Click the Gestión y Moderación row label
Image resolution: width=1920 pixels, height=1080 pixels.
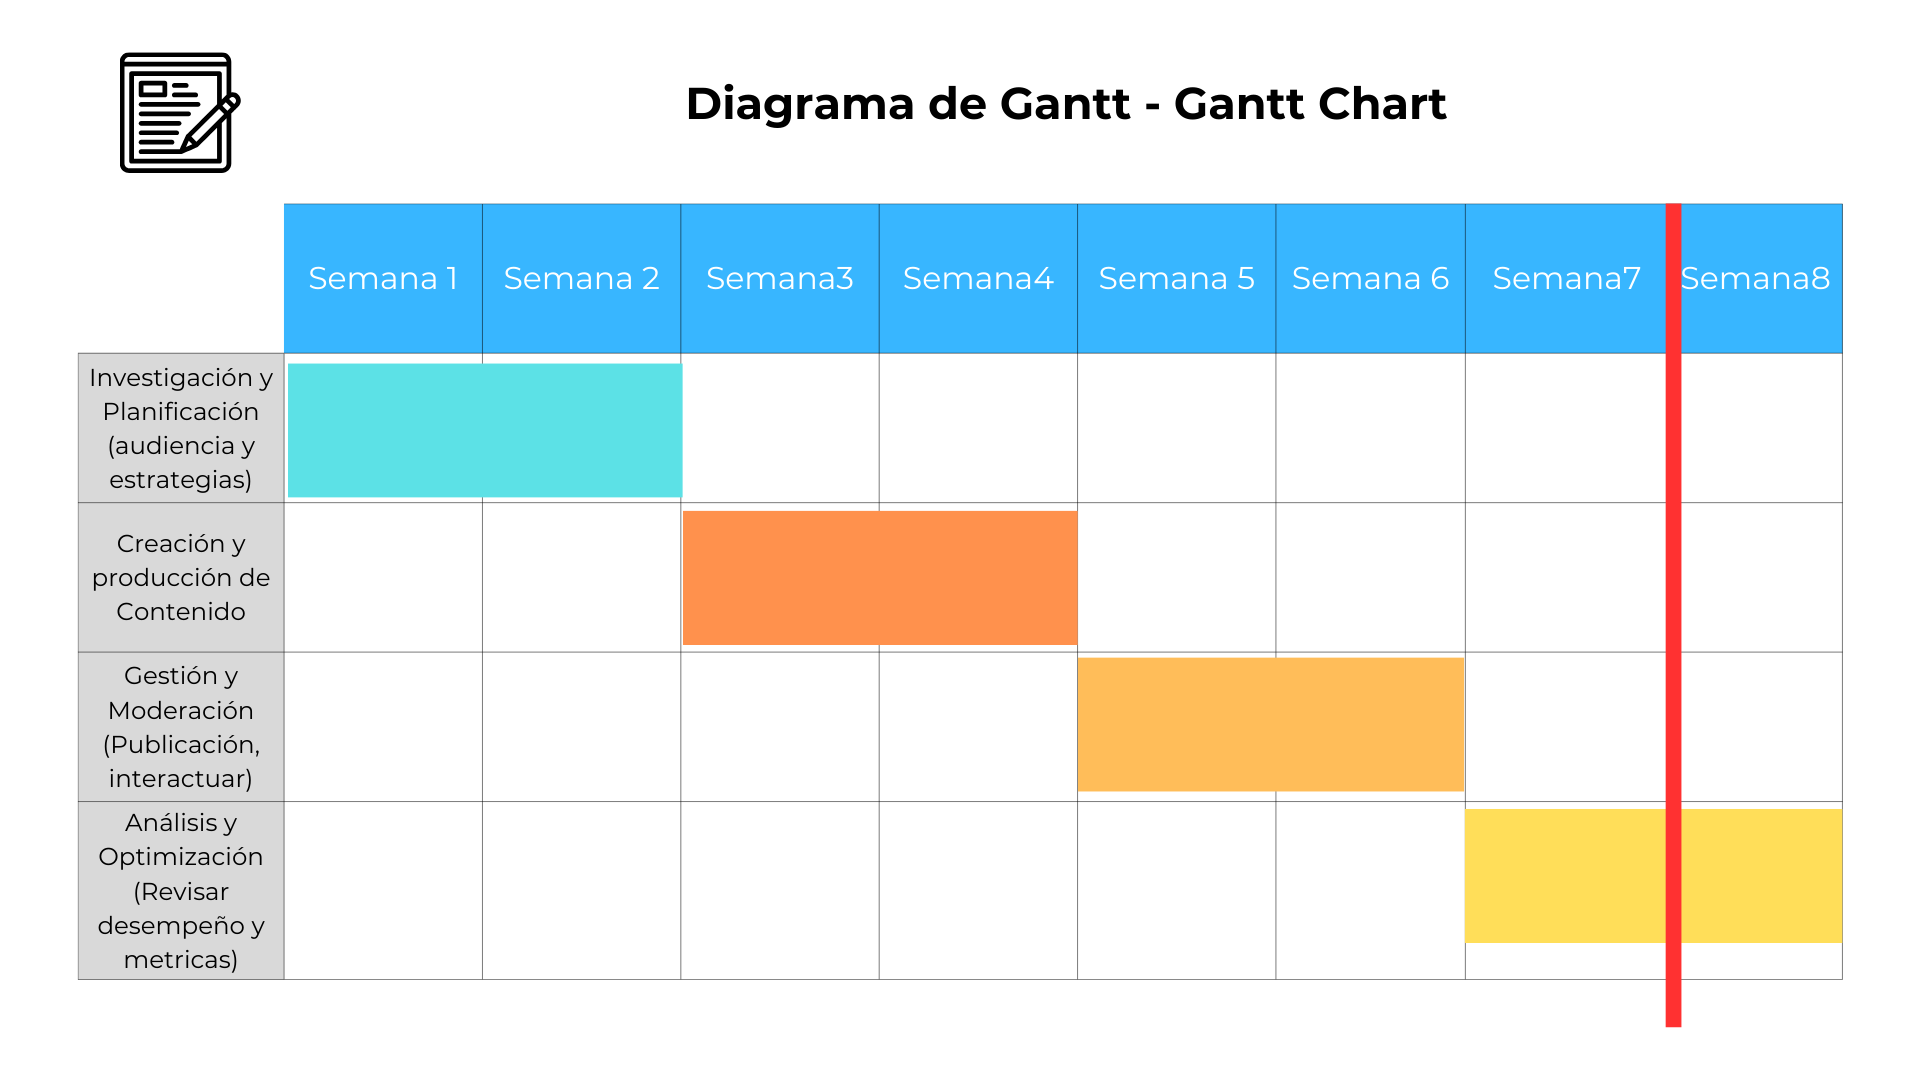coord(181,727)
